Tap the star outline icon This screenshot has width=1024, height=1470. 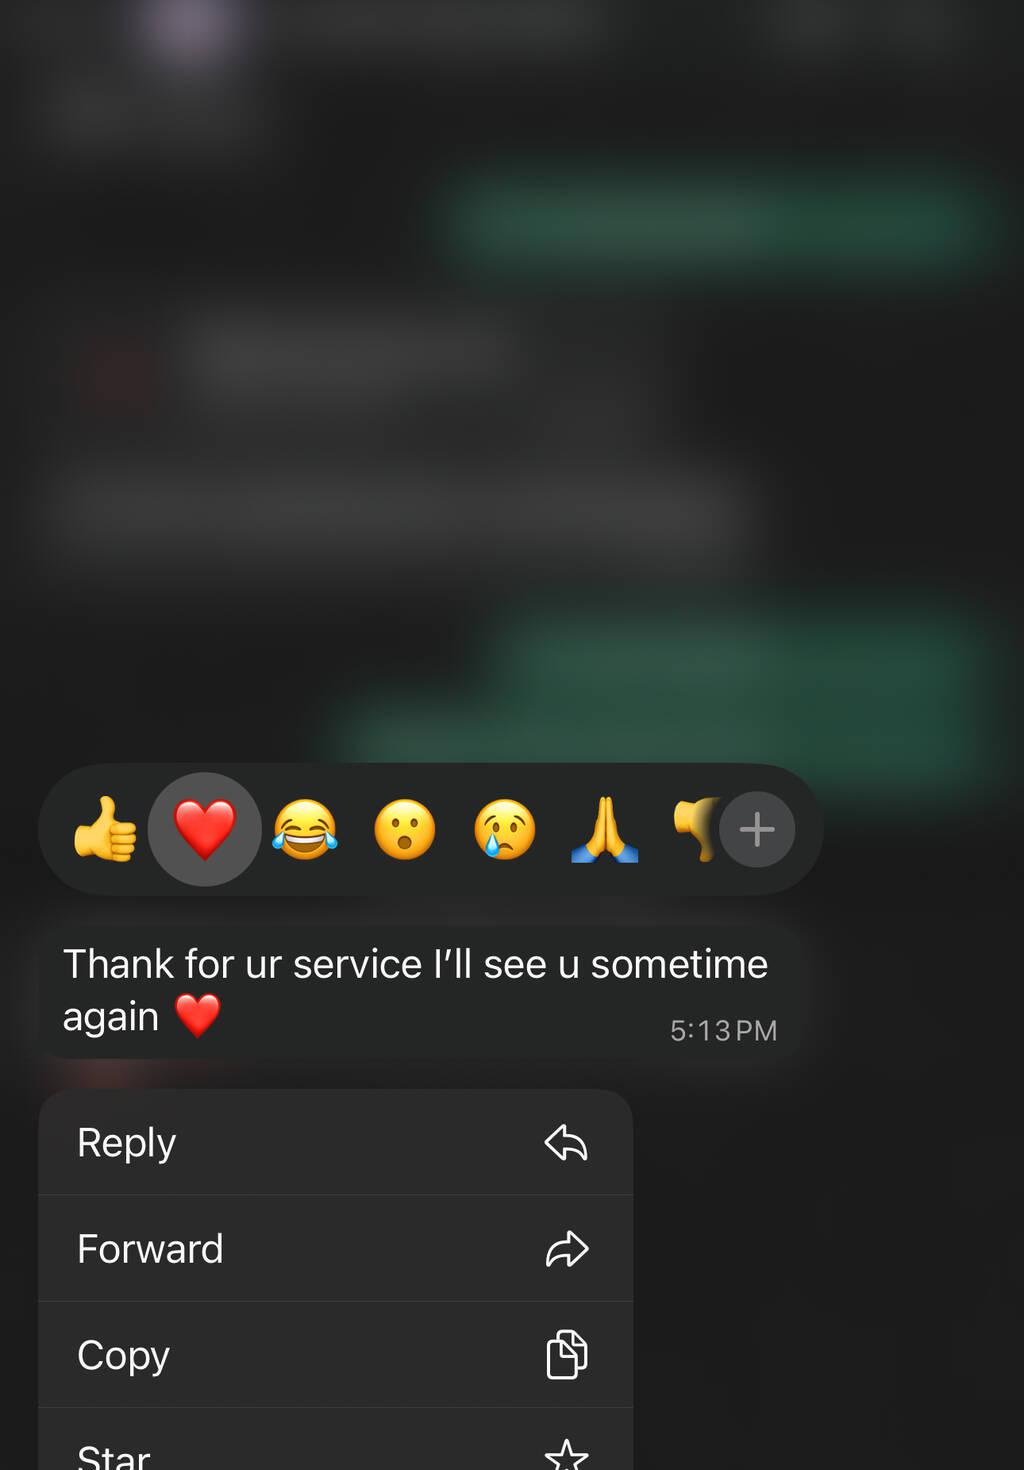pos(567,1455)
